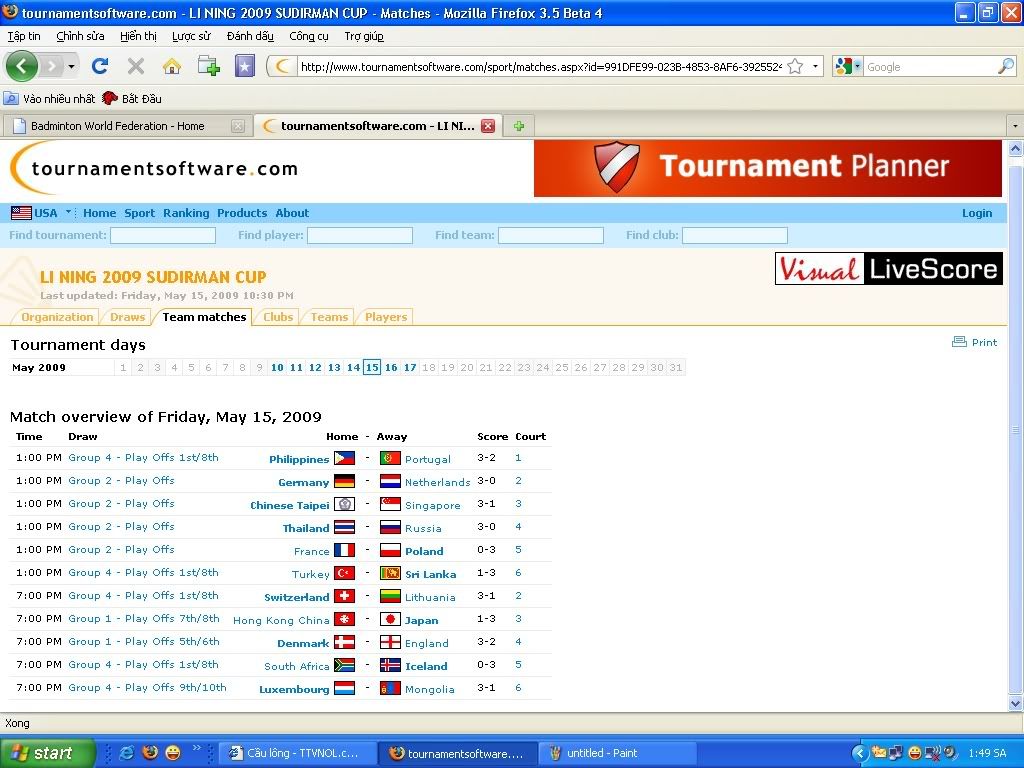Click the Sri Lanka flag icon
The width and height of the screenshot is (1024, 768).
click(390, 573)
